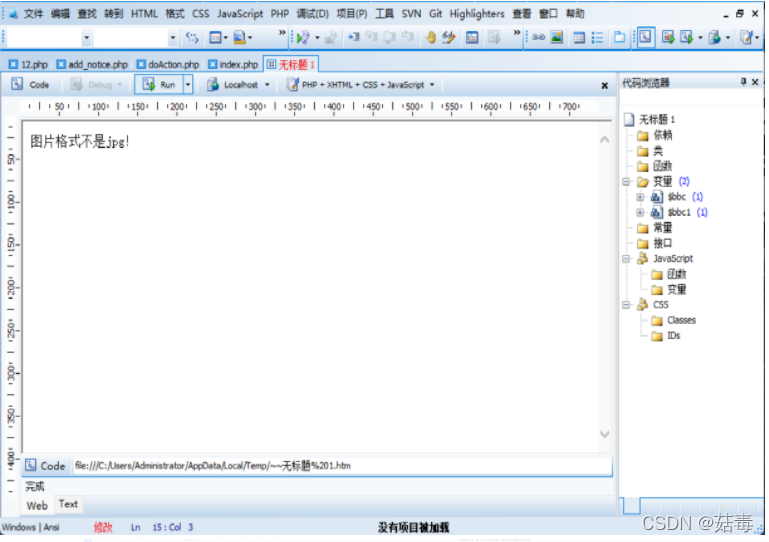Open the dropdown arrow beside the Run button
The height and width of the screenshot is (542, 769).
pyautogui.click(x=188, y=84)
